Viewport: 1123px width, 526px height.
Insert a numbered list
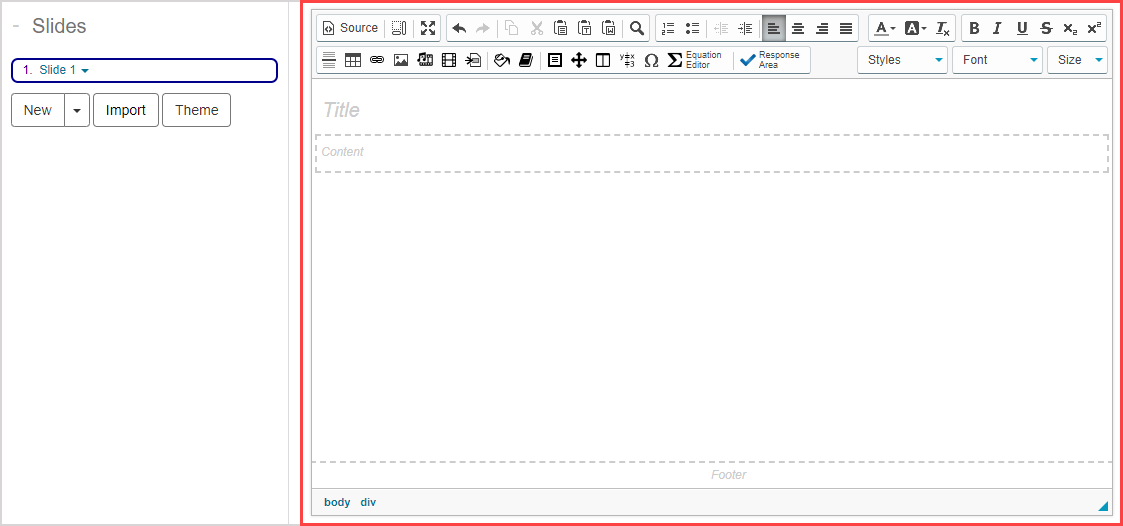pyautogui.click(x=668, y=28)
